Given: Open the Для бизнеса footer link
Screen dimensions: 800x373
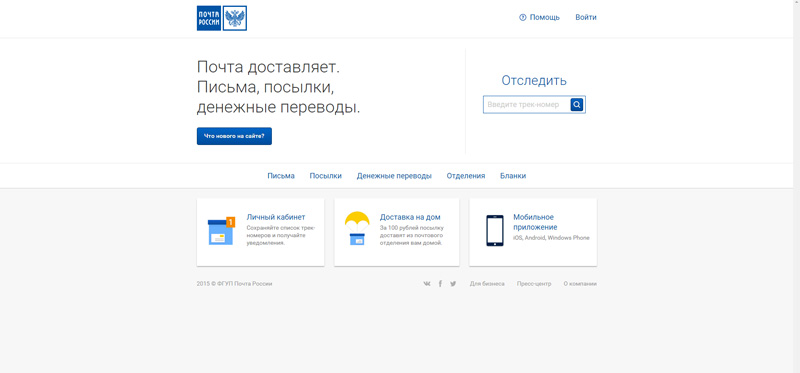Looking at the screenshot, I should [x=487, y=284].
